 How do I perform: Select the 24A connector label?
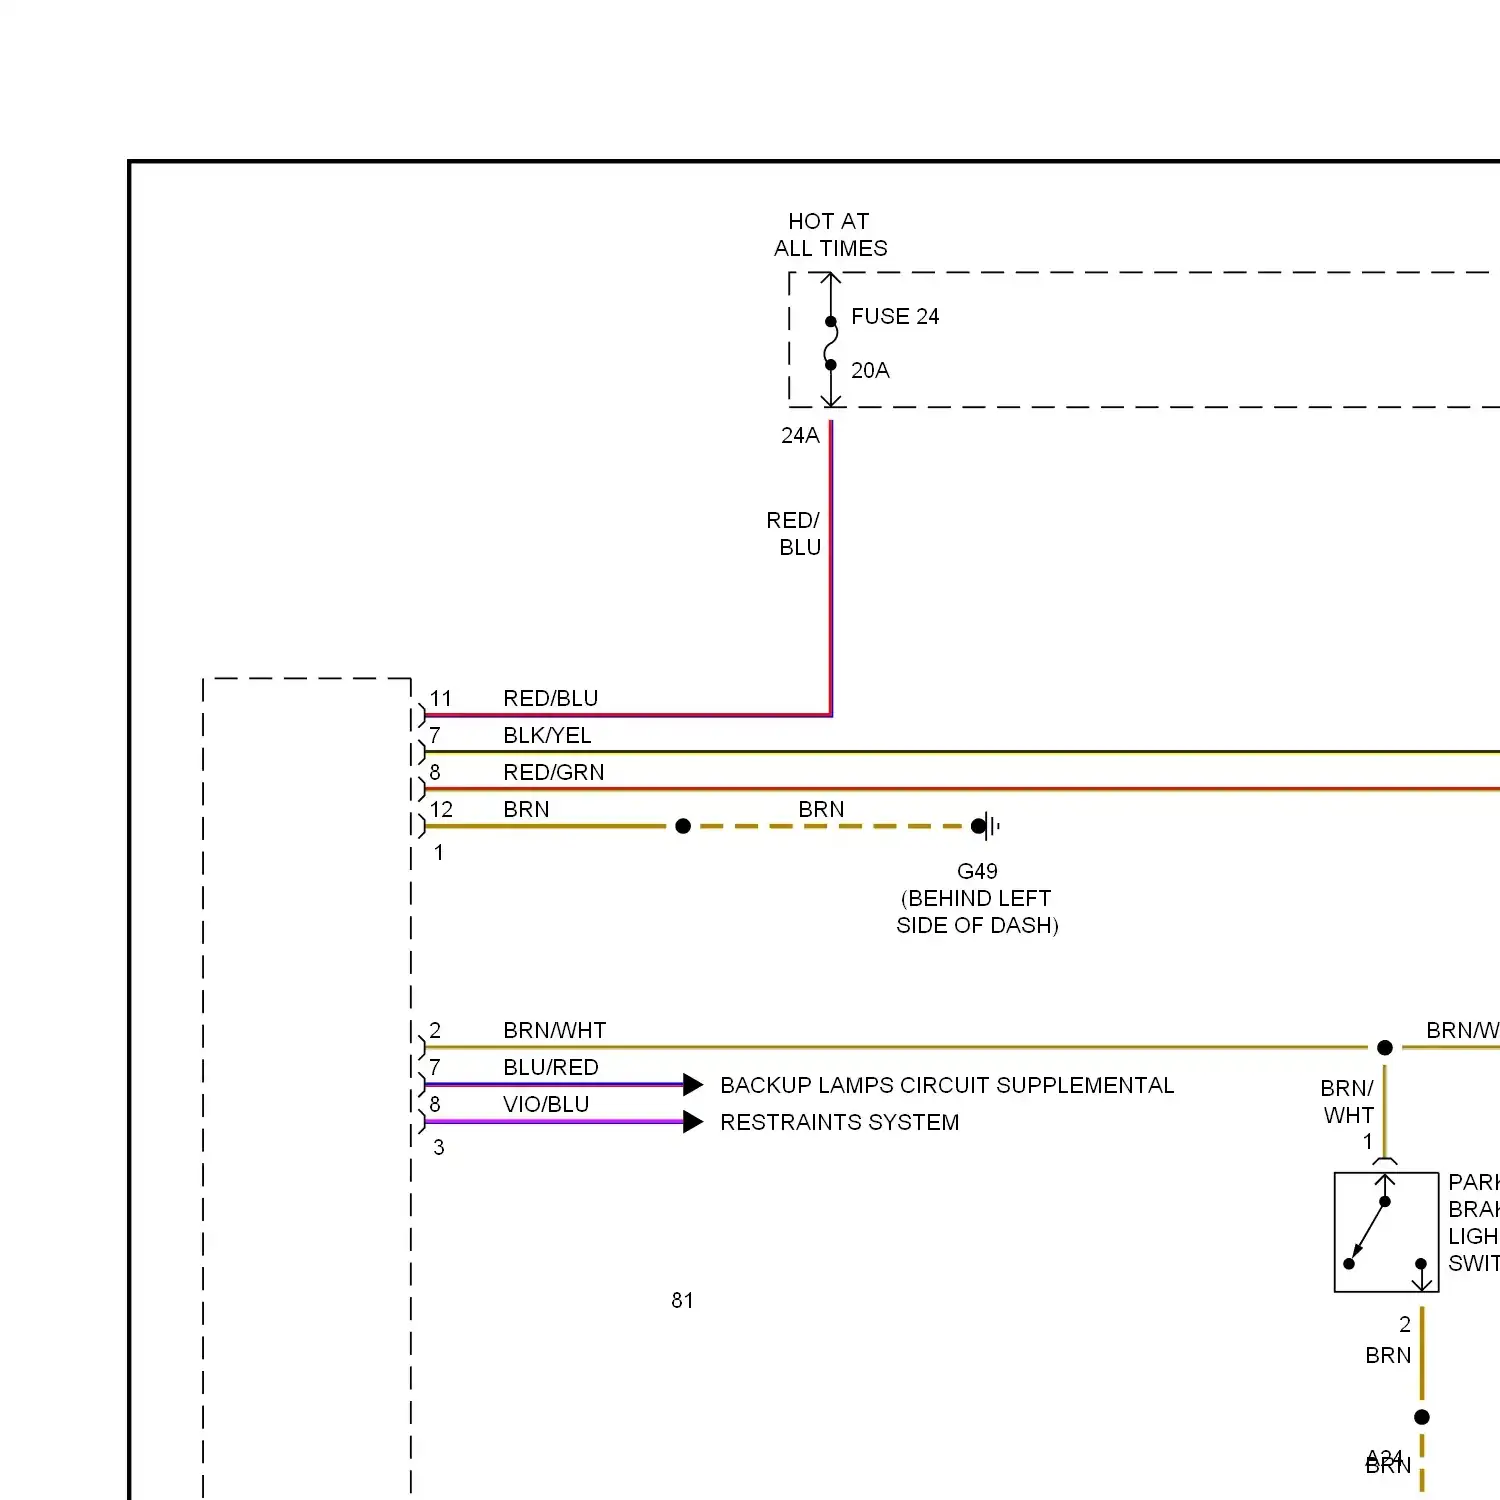tap(800, 435)
